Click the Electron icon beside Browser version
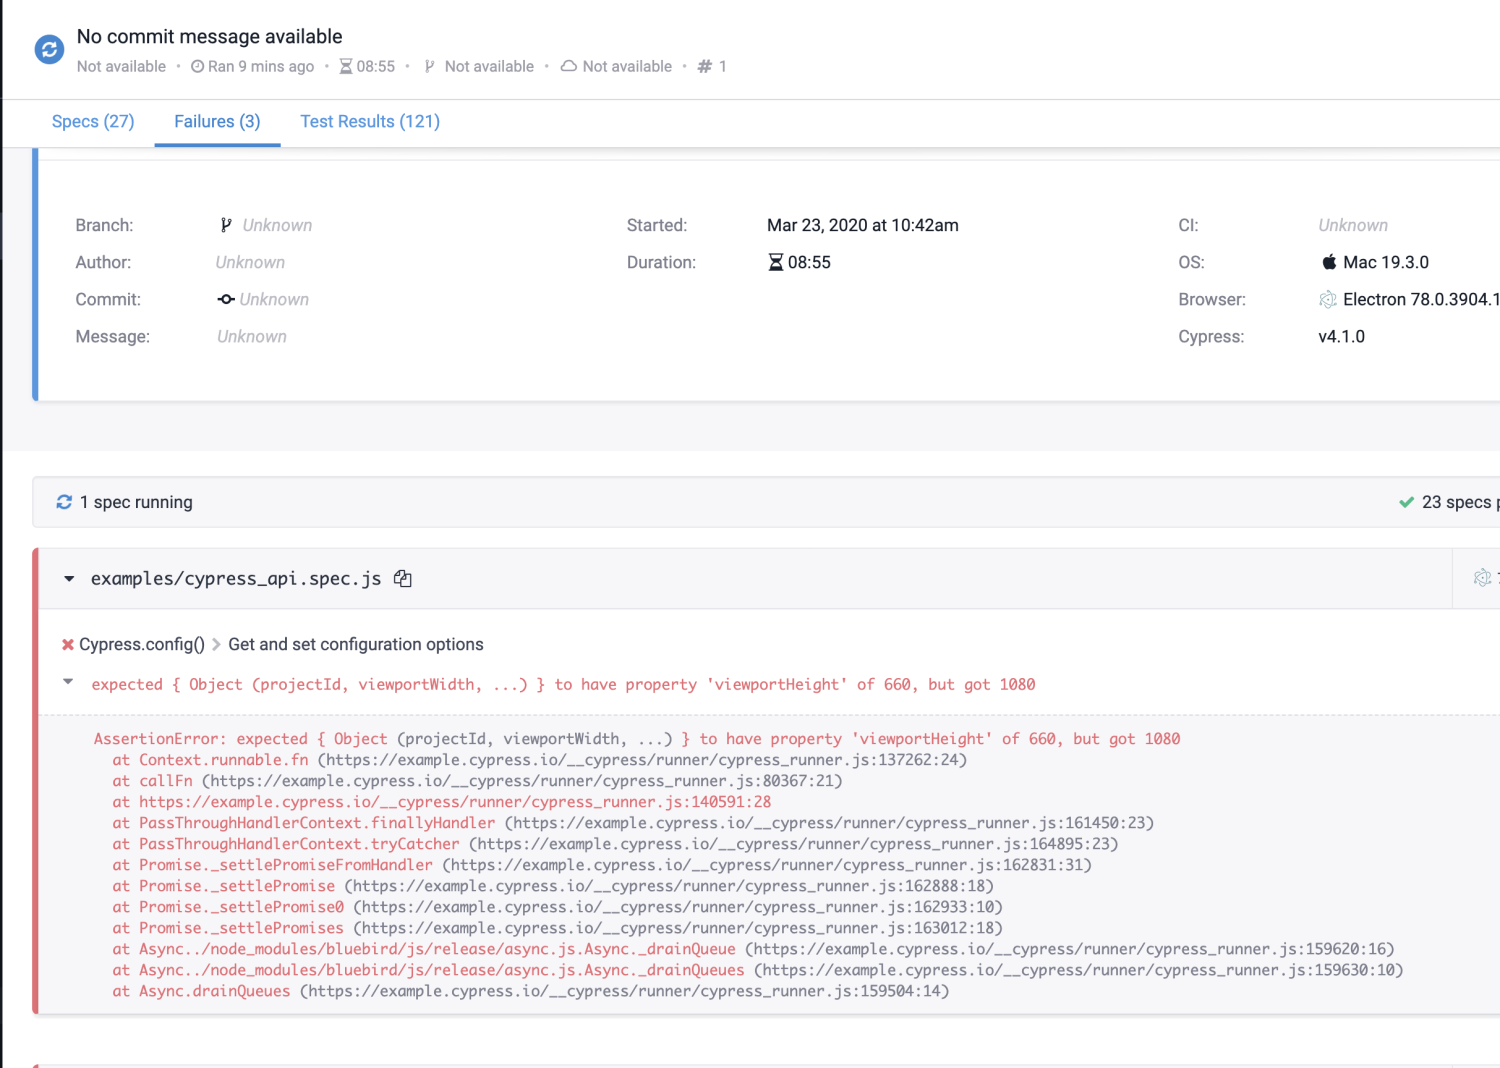The height and width of the screenshot is (1068, 1500). 1328,300
